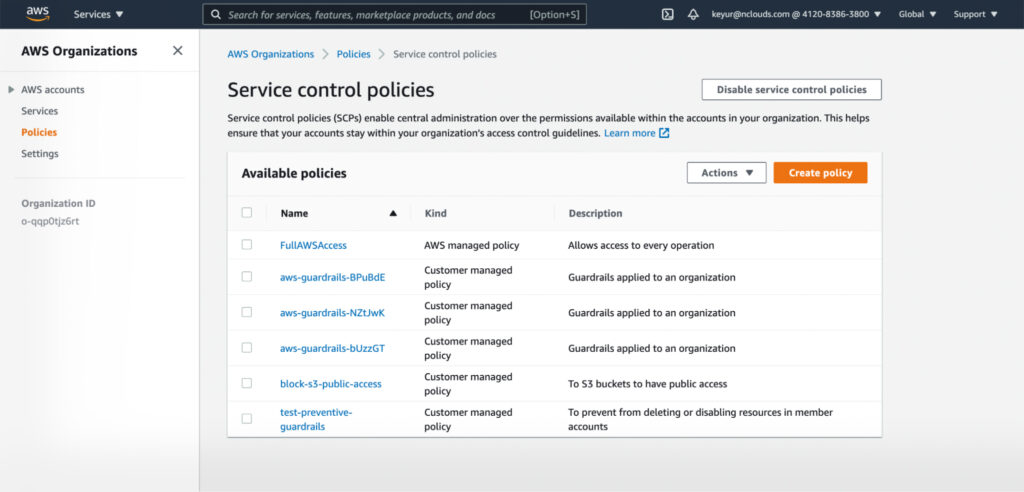Open the aws-guardrails-BPuBdE policy

(333, 277)
